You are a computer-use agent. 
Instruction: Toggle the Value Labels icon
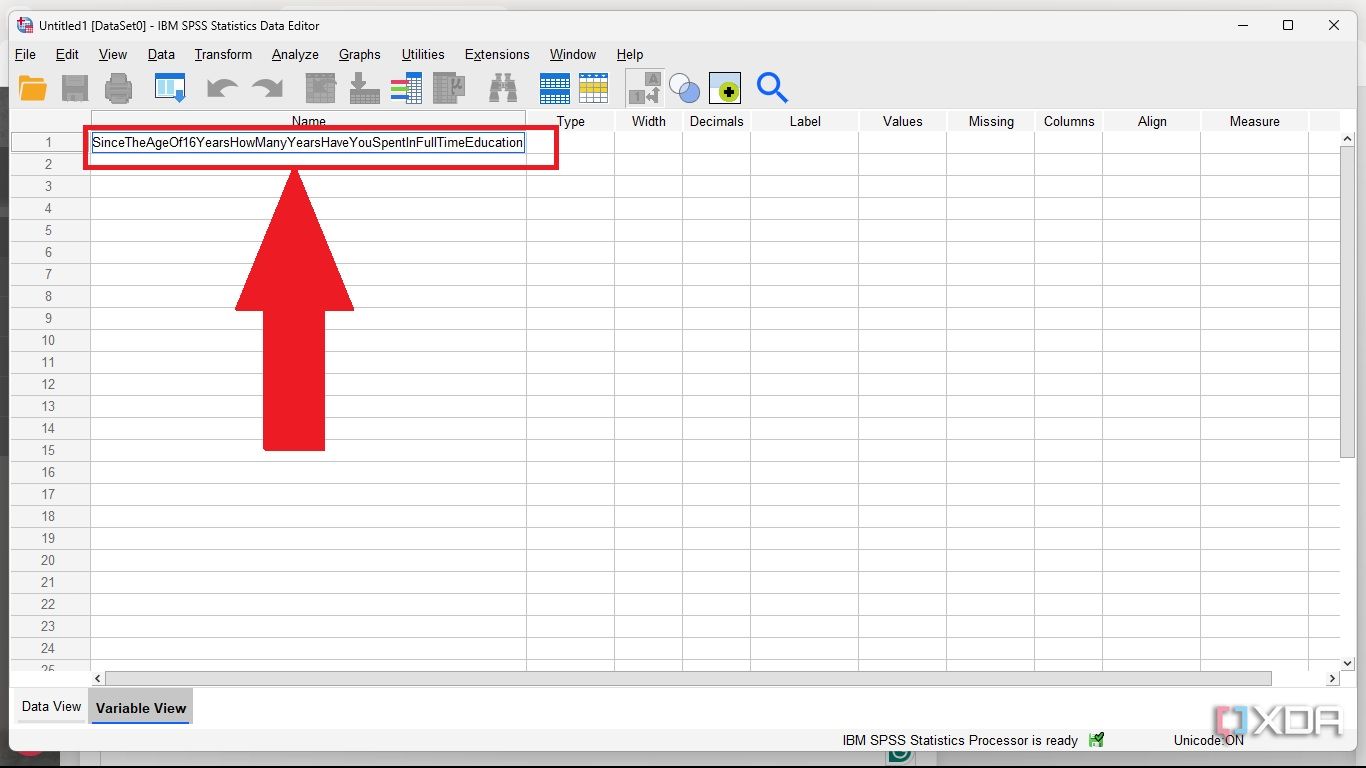(x=644, y=88)
